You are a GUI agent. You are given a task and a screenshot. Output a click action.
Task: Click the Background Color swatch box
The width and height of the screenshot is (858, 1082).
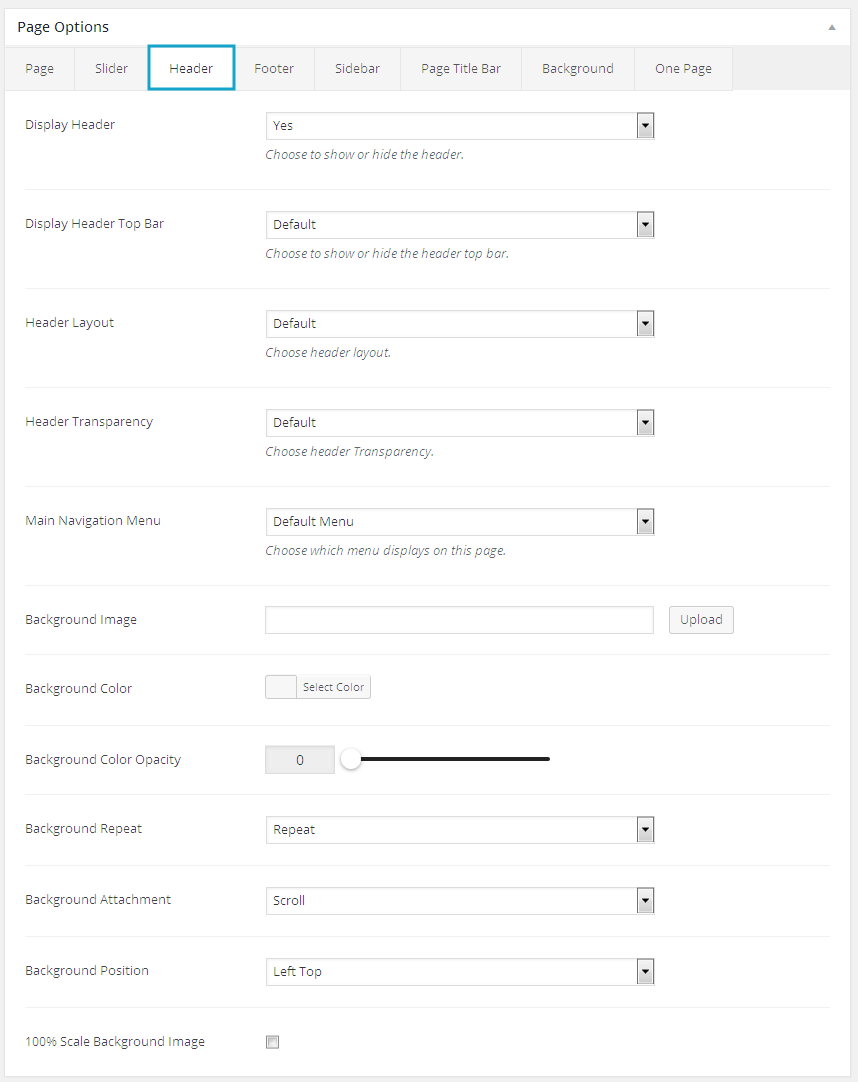pyautogui.click(x=281, y=687)
